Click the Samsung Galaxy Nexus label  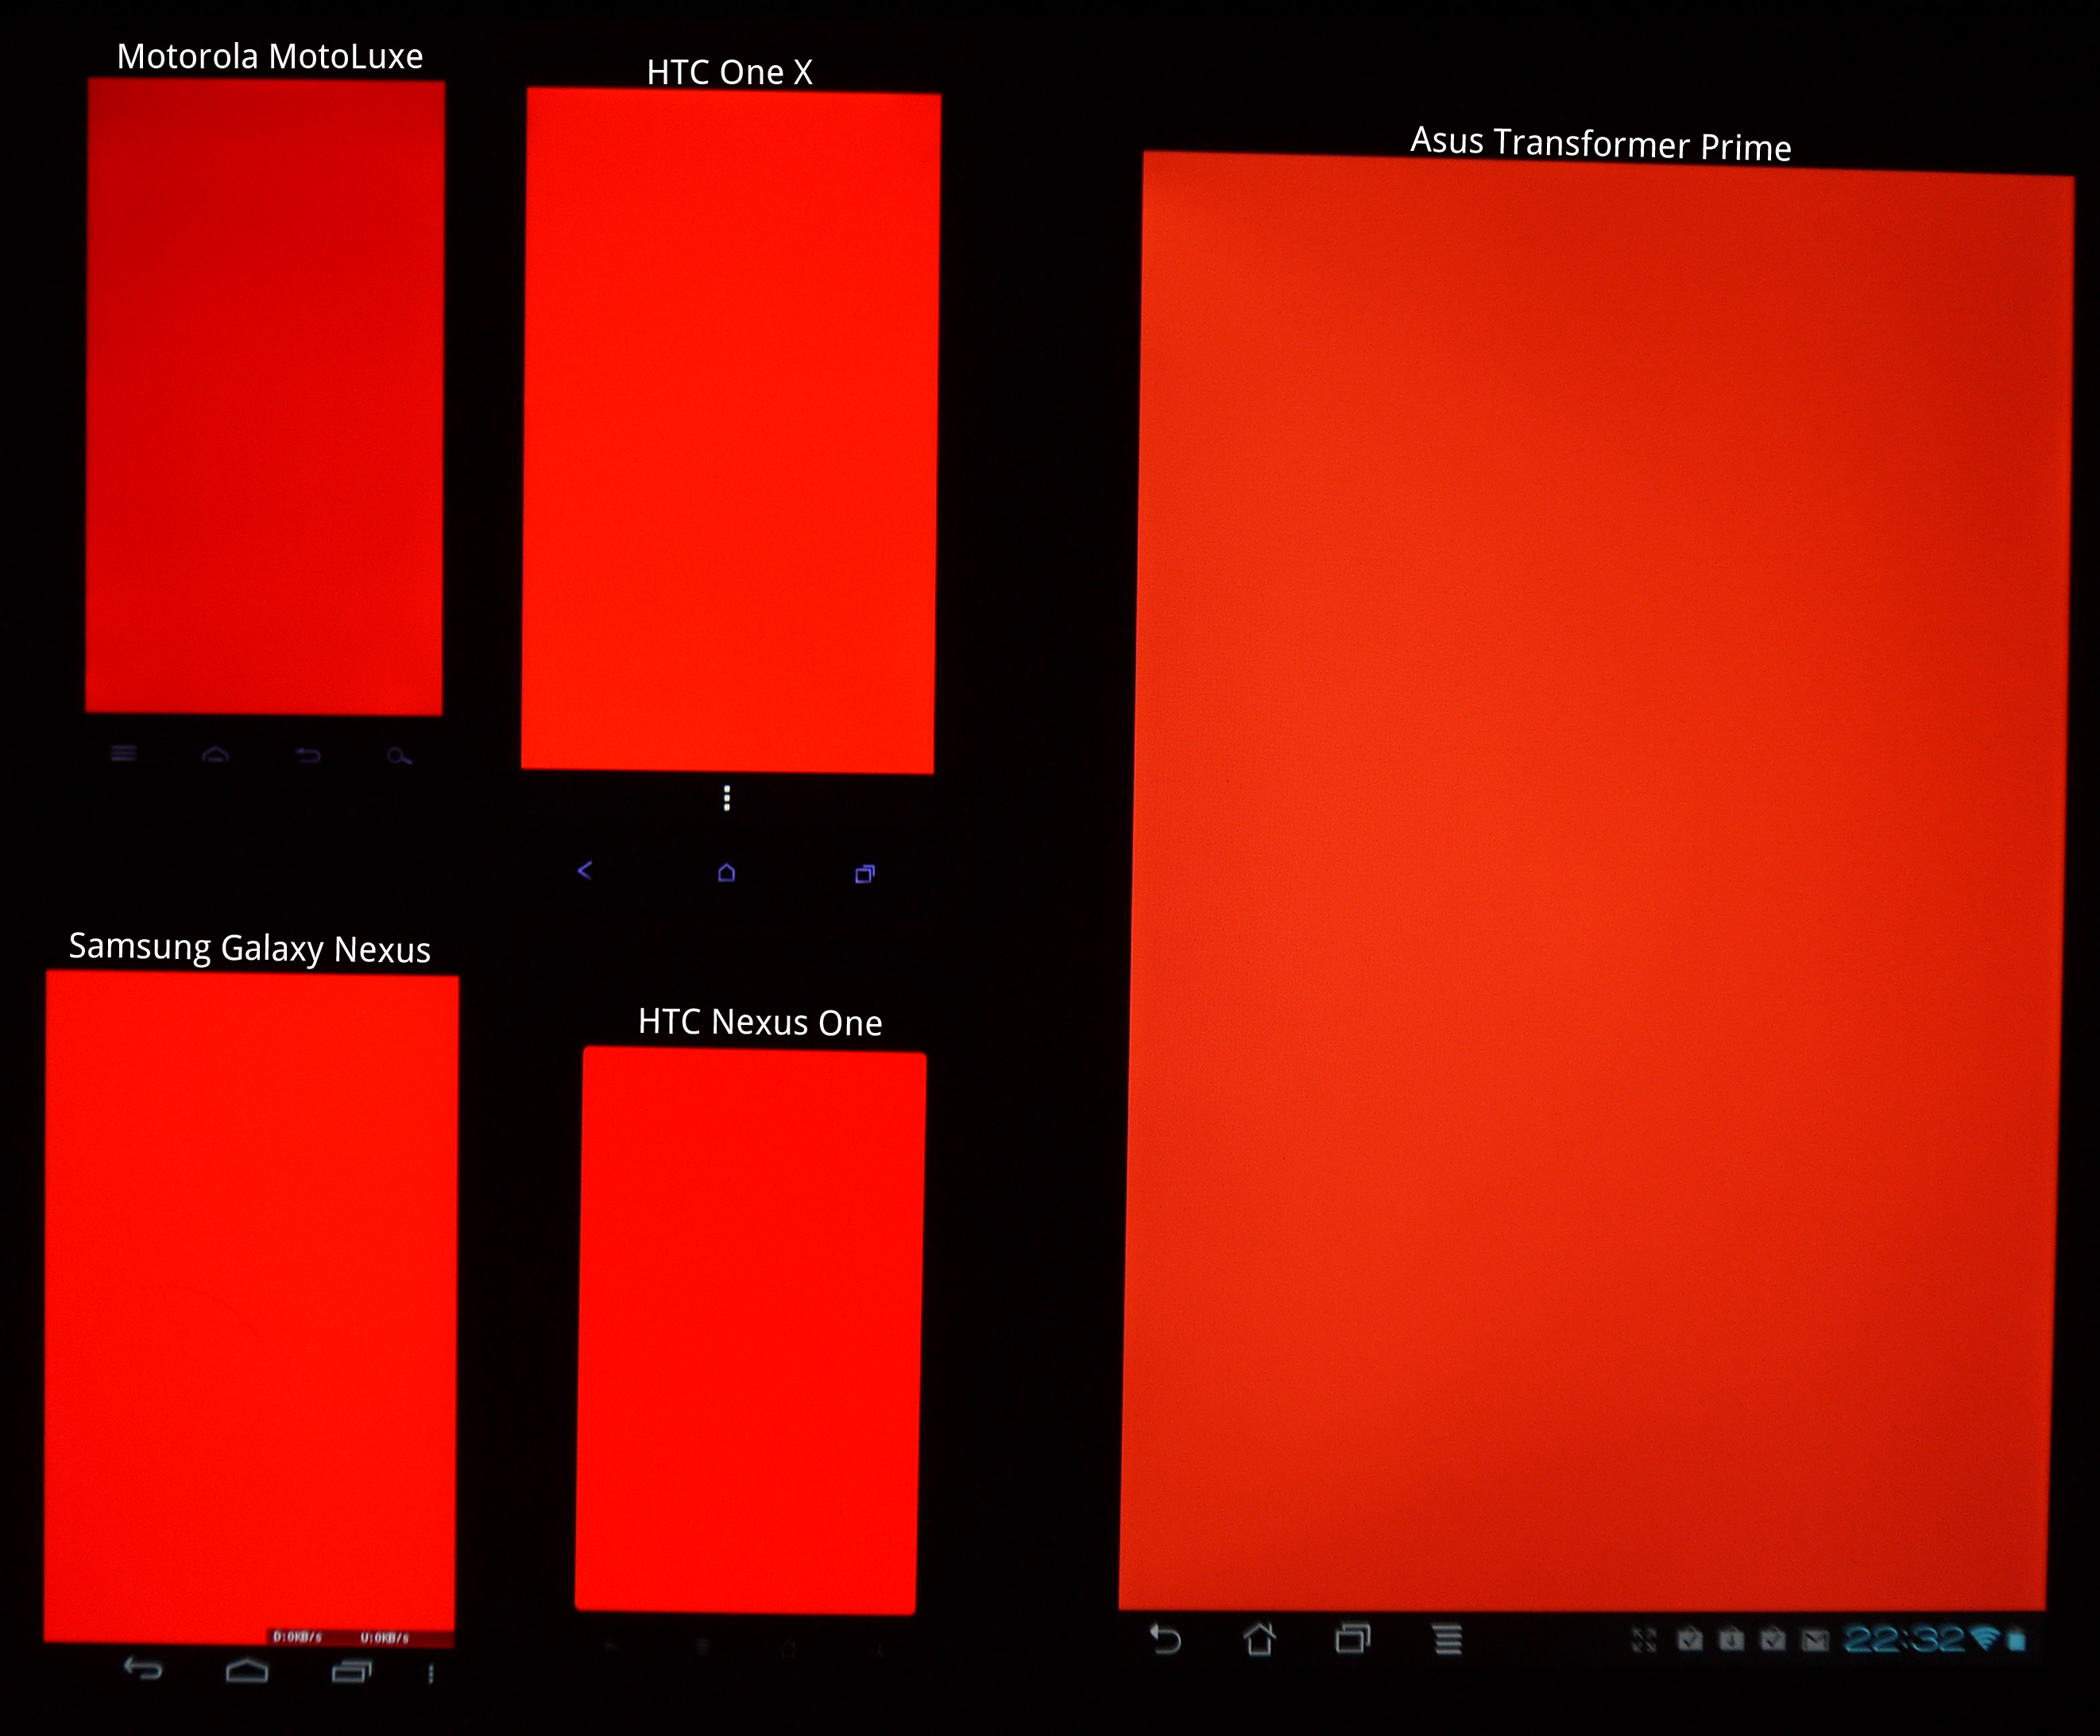pos(249,947)
